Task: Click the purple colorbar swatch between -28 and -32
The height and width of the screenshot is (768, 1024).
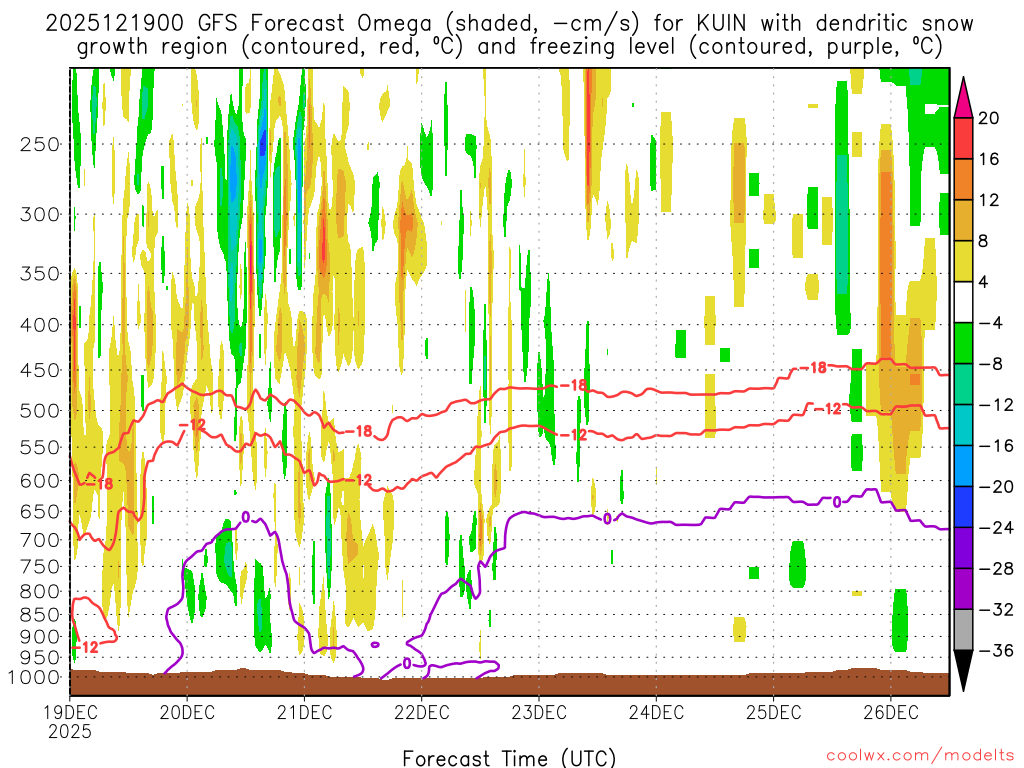Action: coord(963,589)
